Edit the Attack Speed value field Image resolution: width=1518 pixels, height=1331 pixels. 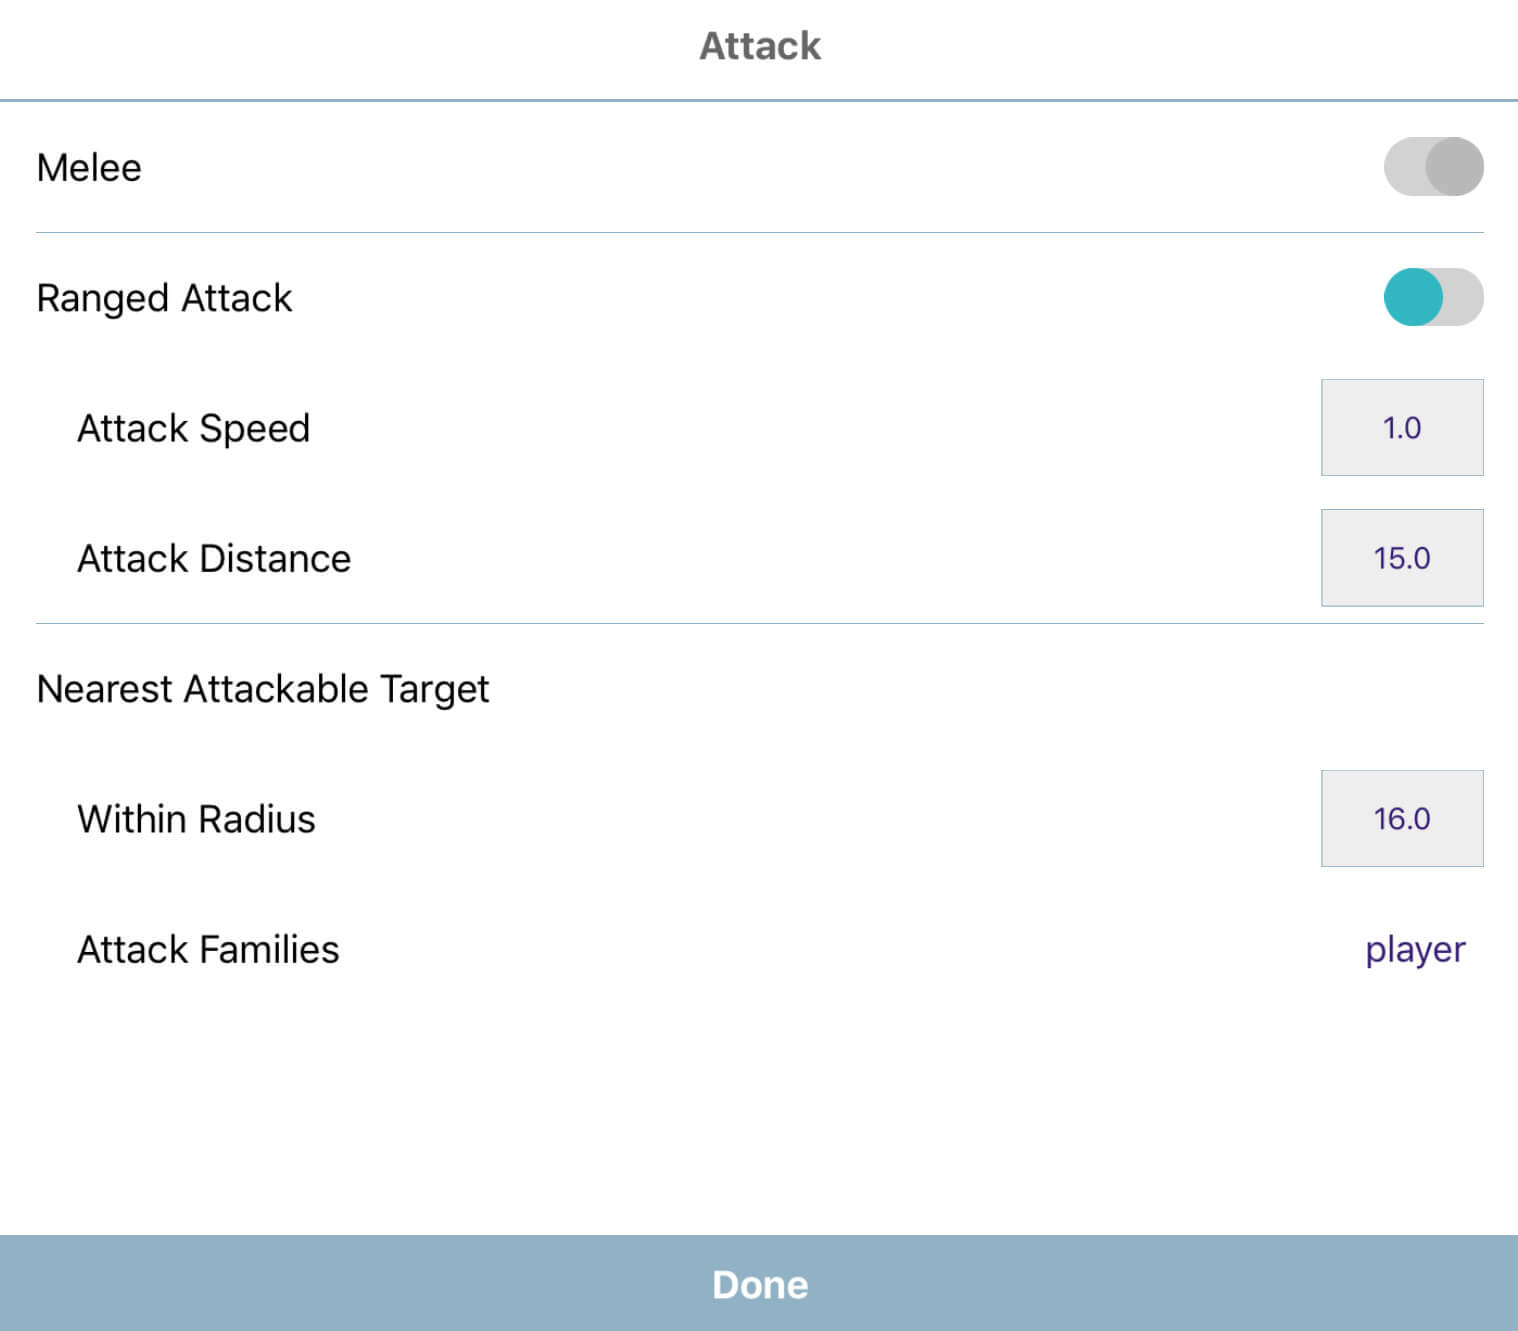[1401, 428]
